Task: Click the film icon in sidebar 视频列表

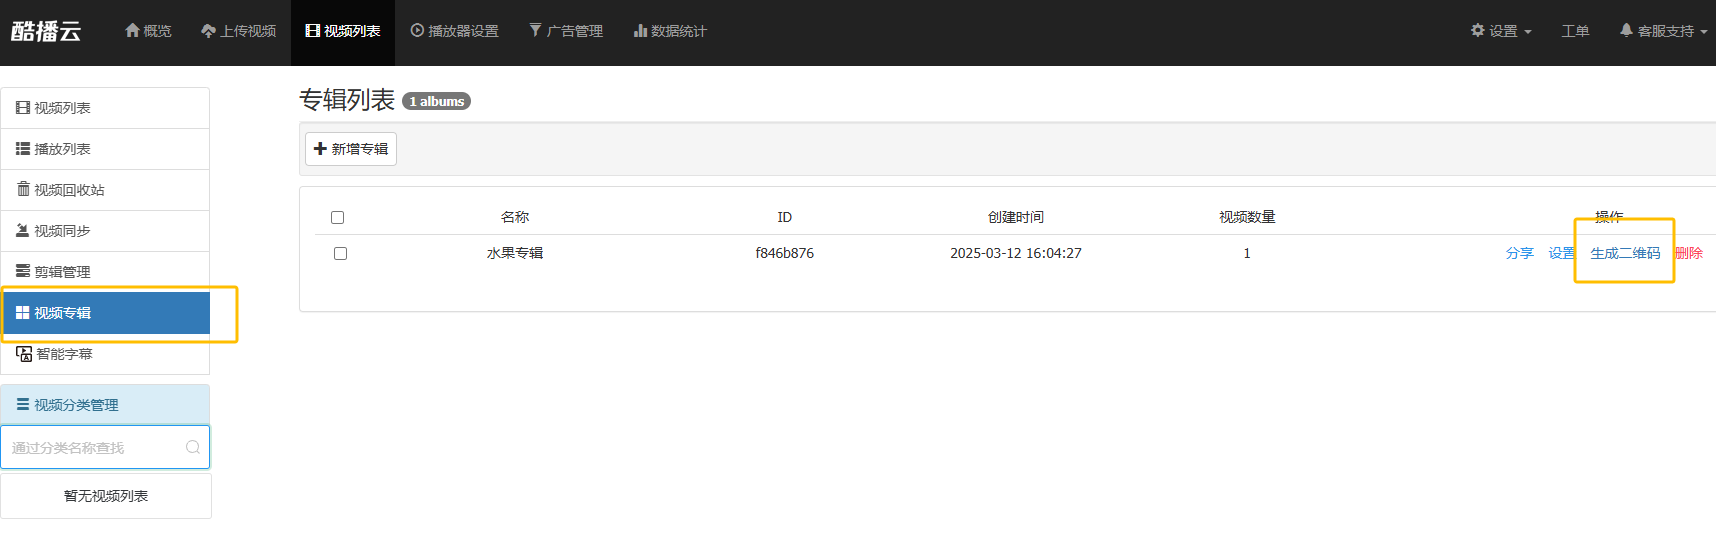Action: pos(23,108)
